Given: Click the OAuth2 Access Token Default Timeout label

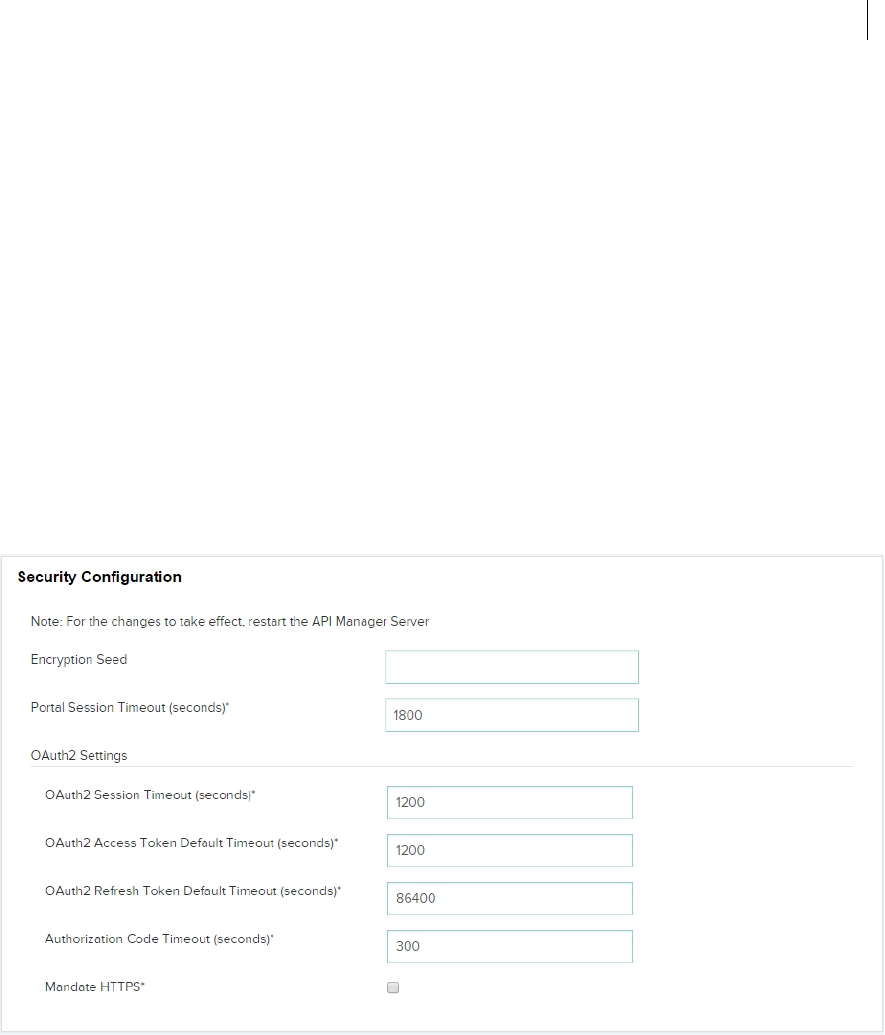Looking at the screenshot, I should pyautogui.click(x=192, y=843).
